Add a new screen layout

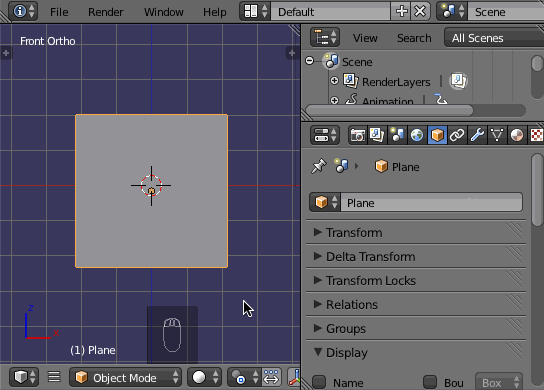click(401, 11)
